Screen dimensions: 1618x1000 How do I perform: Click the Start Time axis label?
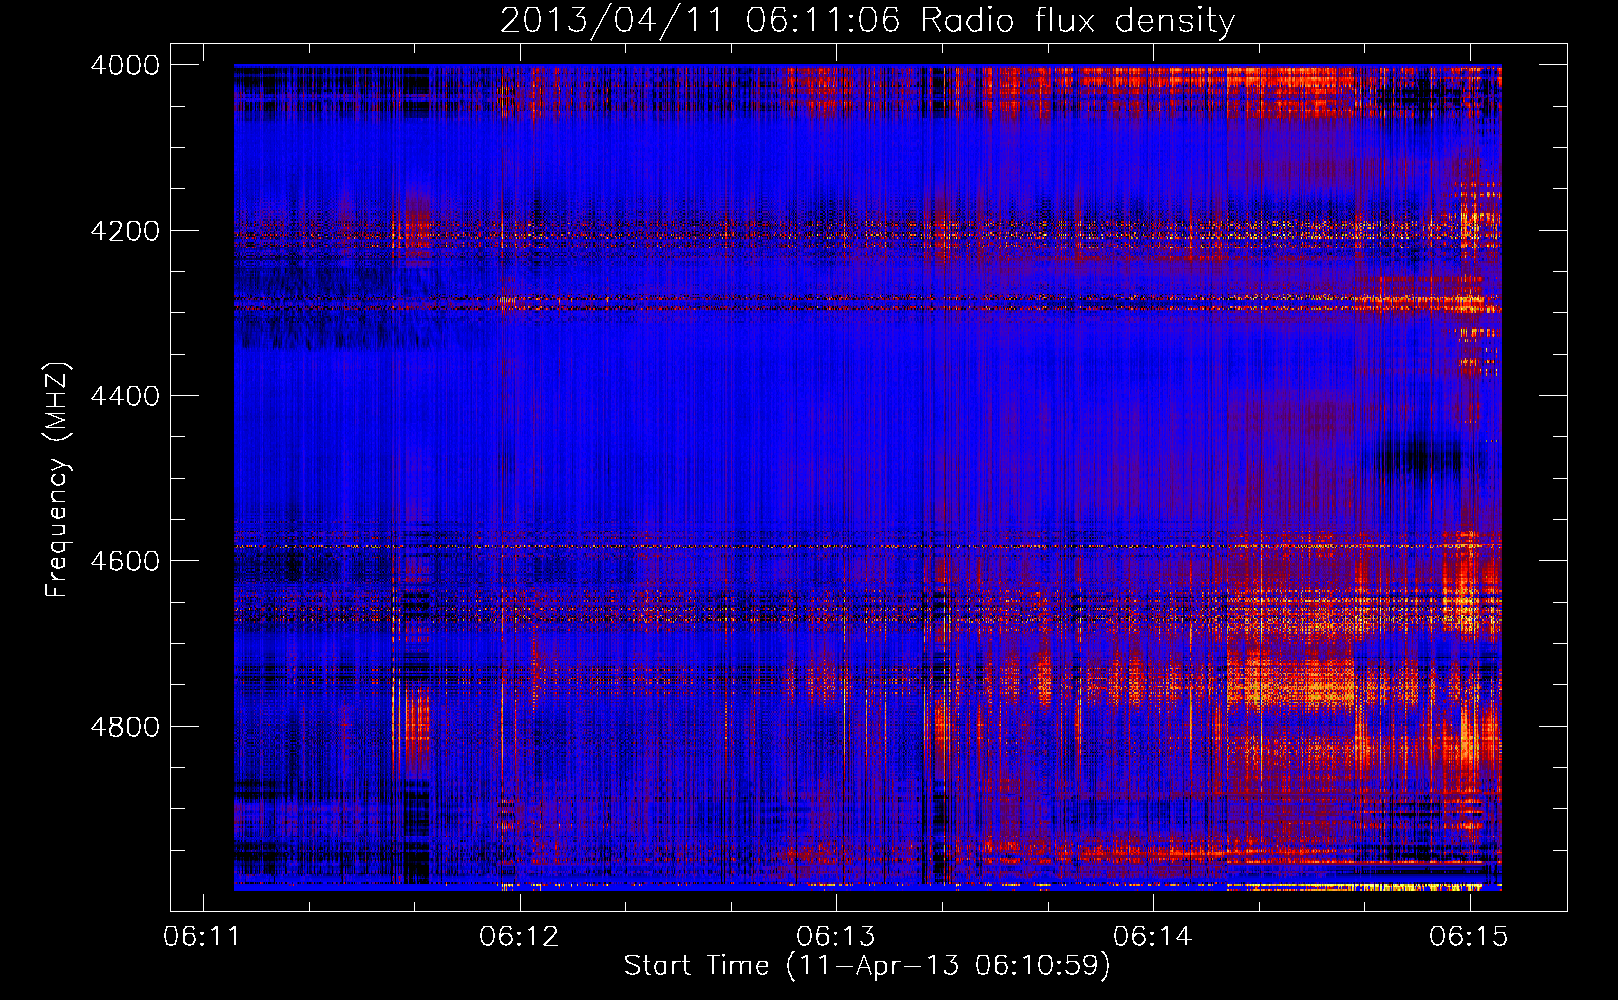click(x=867, y=966)
